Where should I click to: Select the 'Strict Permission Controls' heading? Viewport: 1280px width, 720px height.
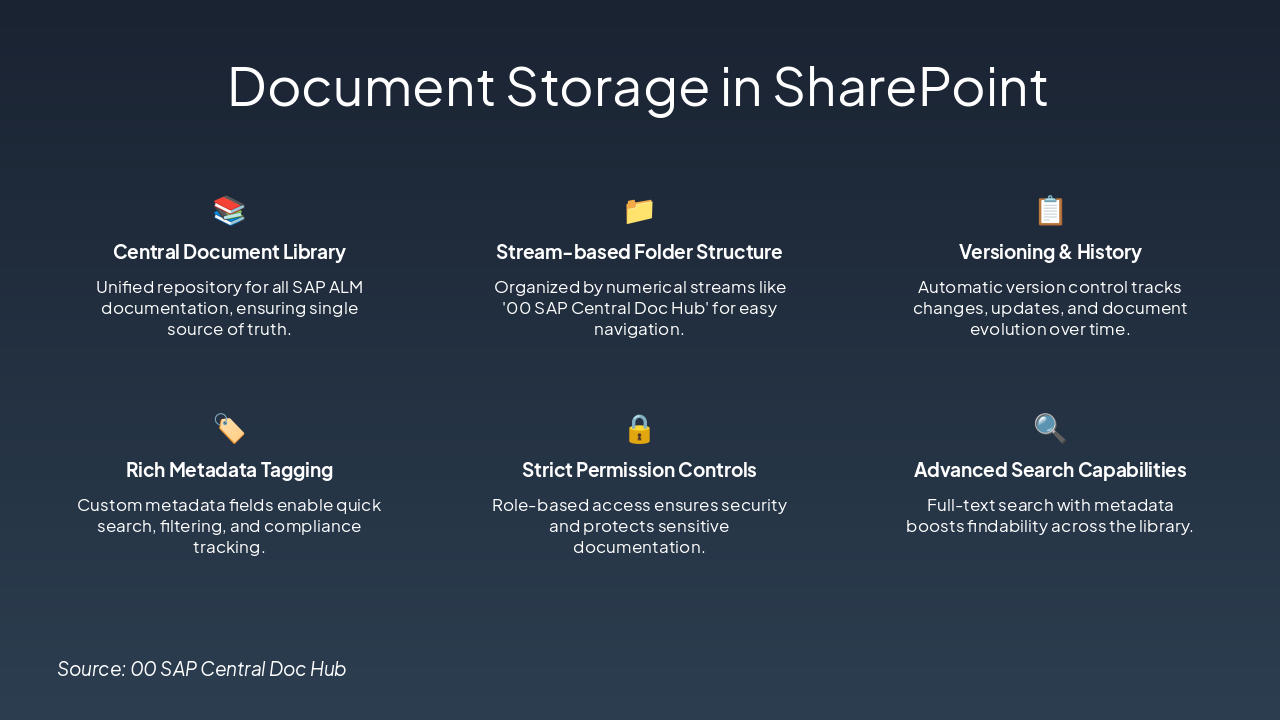tap(639, 470)
